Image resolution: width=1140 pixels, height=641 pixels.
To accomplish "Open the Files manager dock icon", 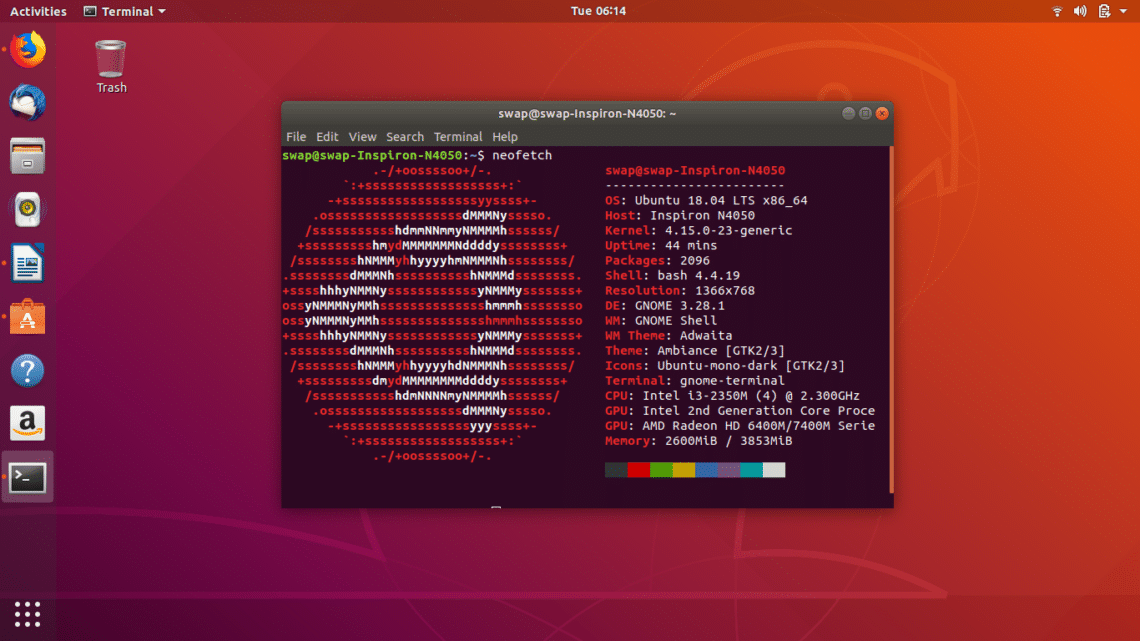I will (x=28, y=157).
